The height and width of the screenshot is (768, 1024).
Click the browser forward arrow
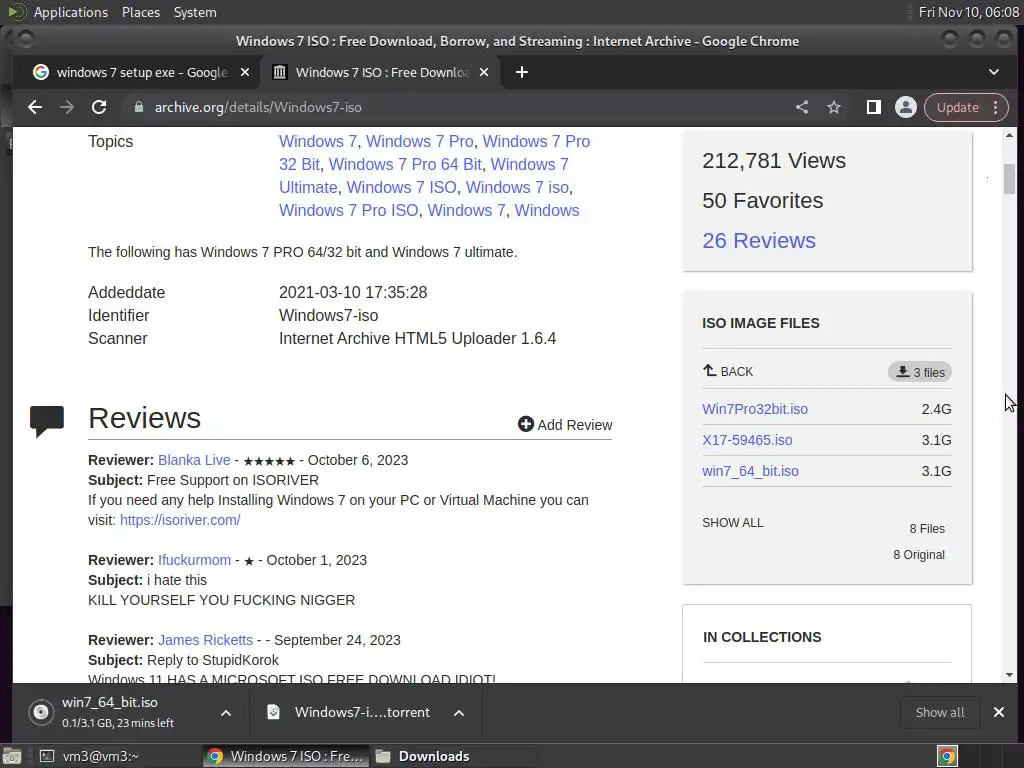coord(67,107)
